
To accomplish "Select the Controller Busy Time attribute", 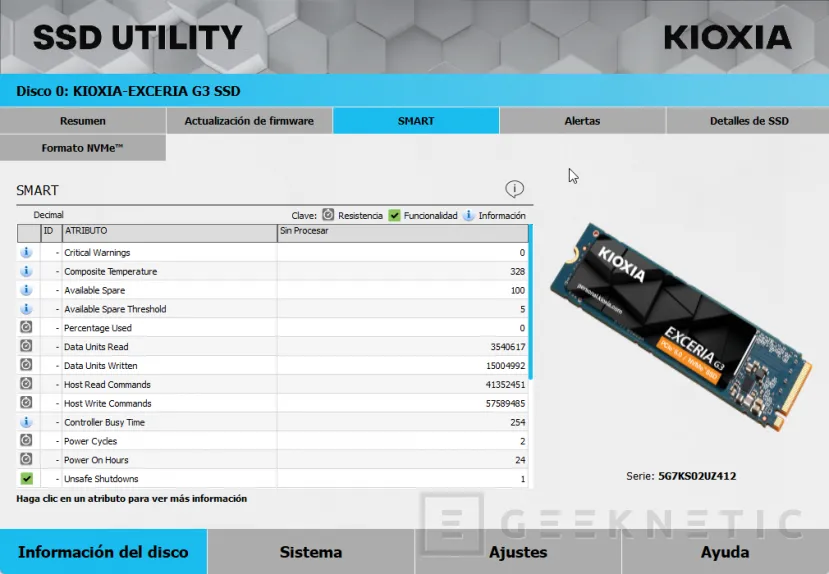I will (104, 422).
